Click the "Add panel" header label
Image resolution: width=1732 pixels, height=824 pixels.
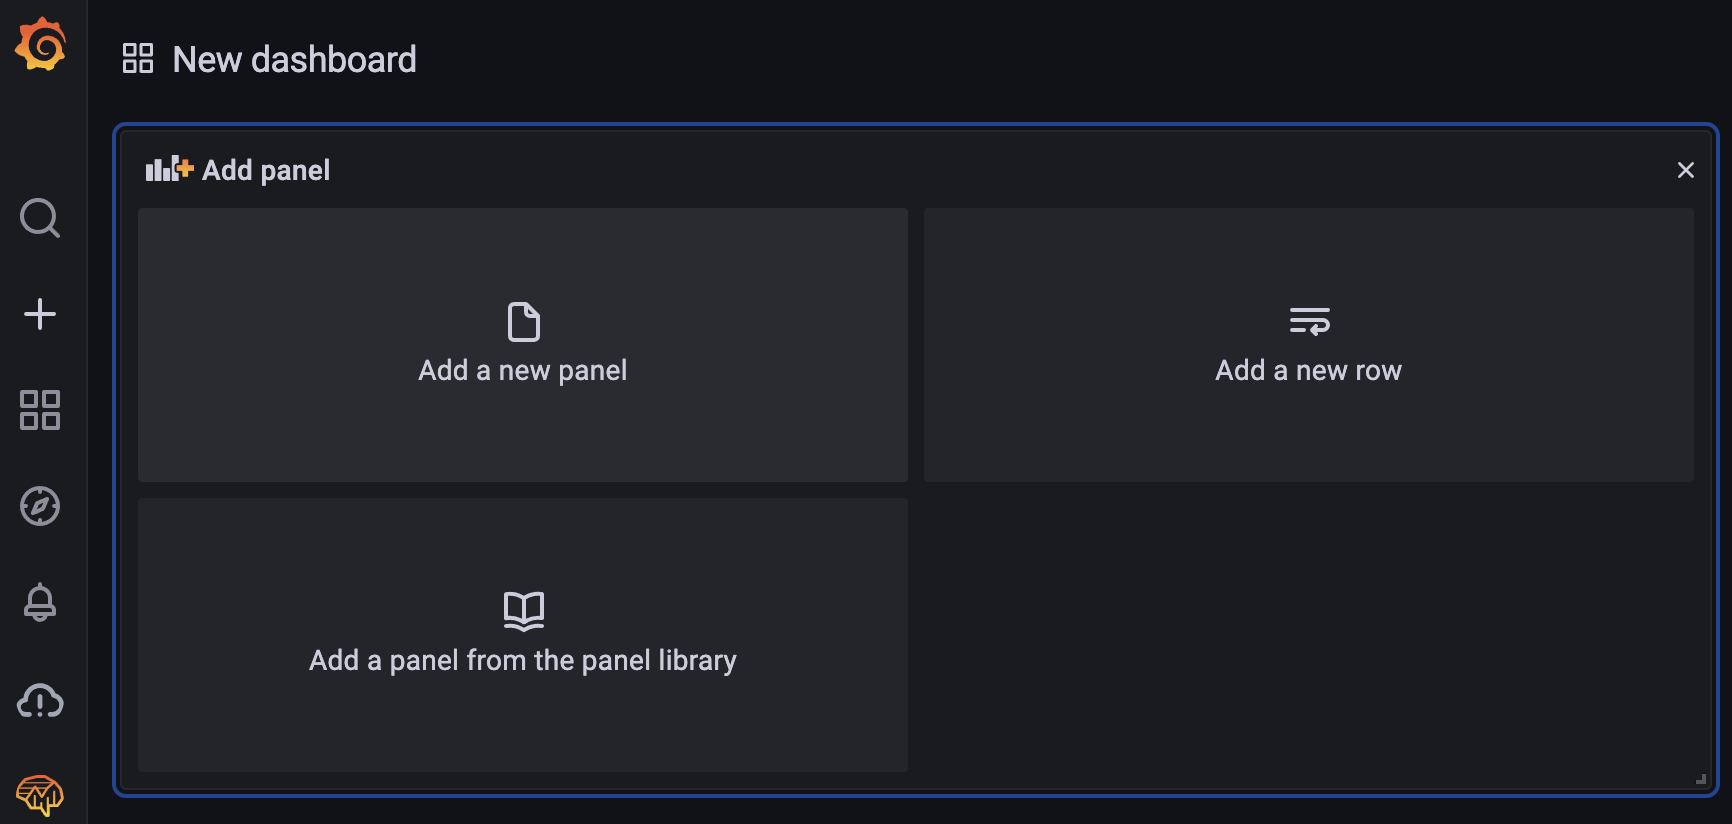(x=266, y=170)
